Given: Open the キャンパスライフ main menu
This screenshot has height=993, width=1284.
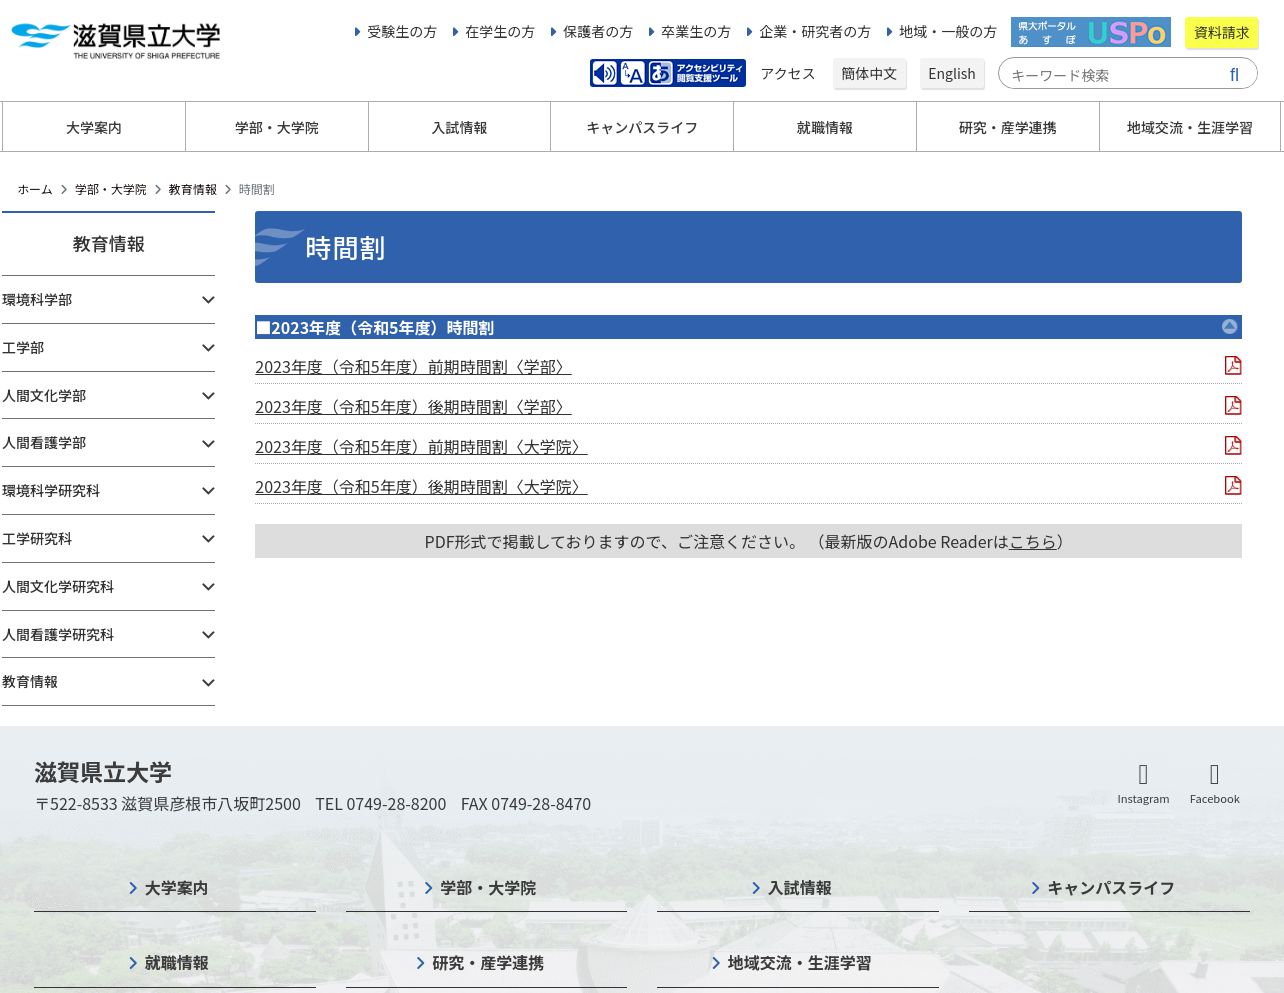Looking at the screenshot, I should (642, 127).
